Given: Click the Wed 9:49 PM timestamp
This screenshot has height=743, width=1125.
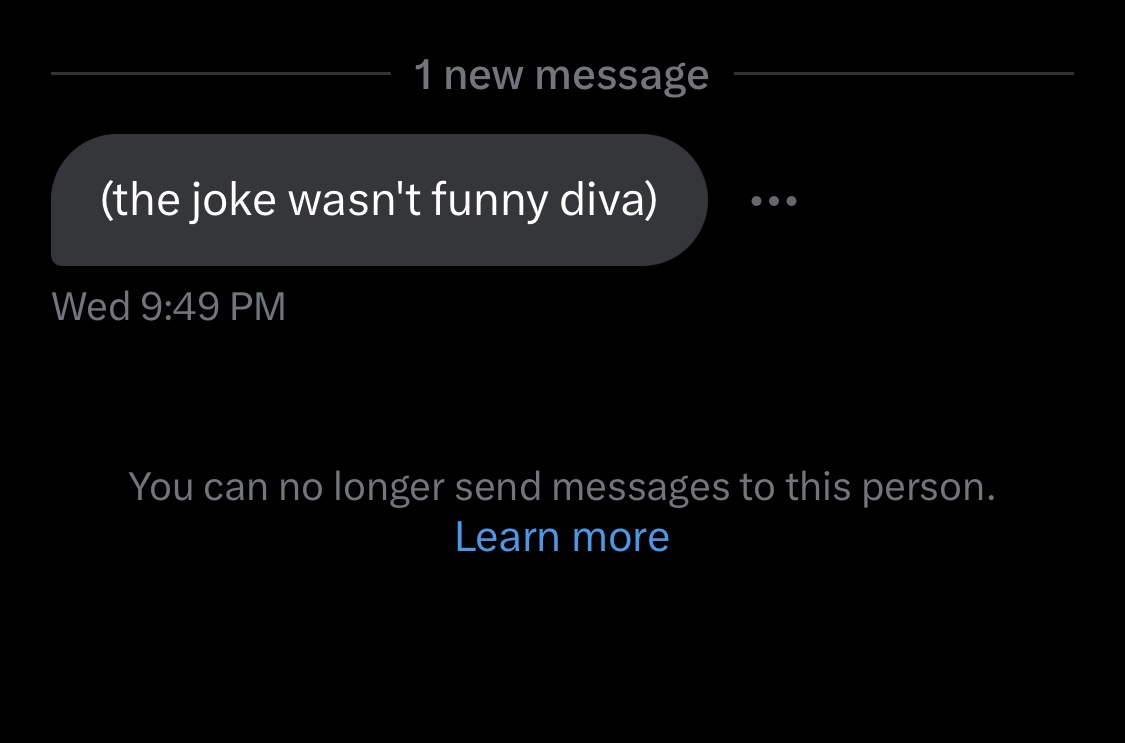Looking at the screenshot, I should coord(168,306).
